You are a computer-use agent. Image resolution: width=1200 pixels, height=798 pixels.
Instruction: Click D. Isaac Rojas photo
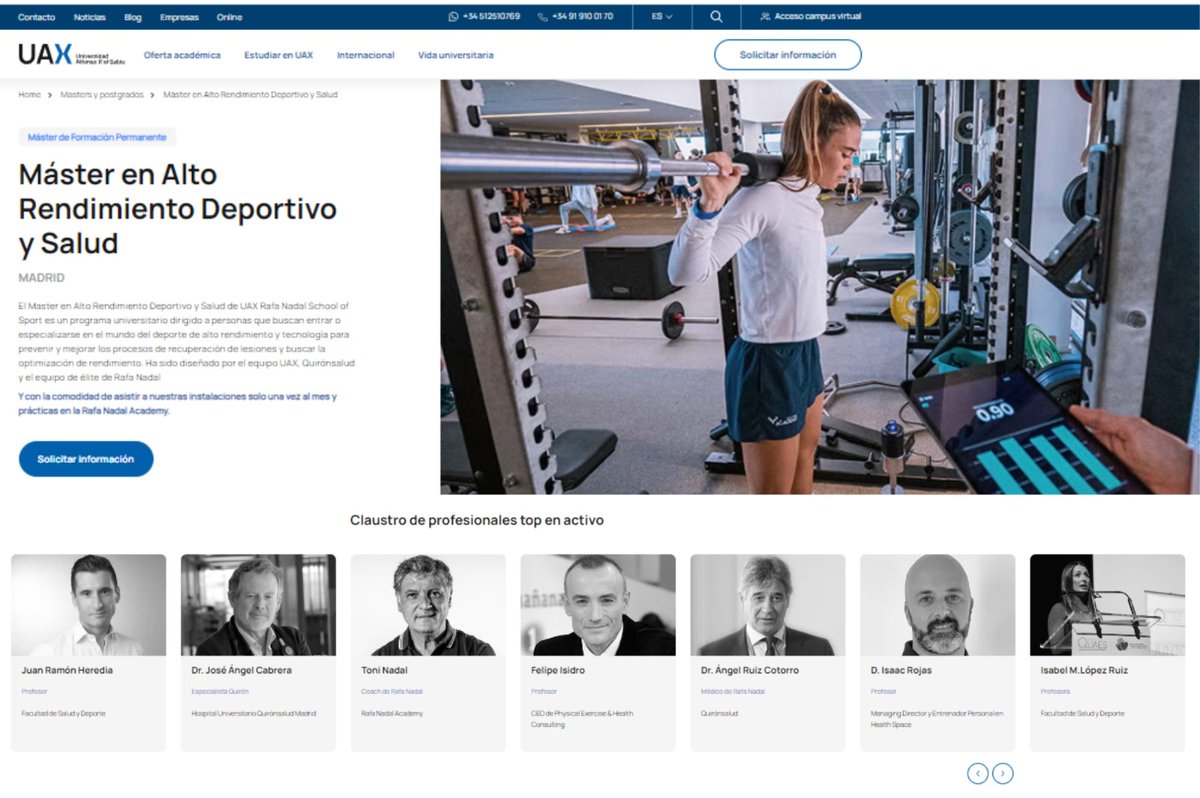938,605
